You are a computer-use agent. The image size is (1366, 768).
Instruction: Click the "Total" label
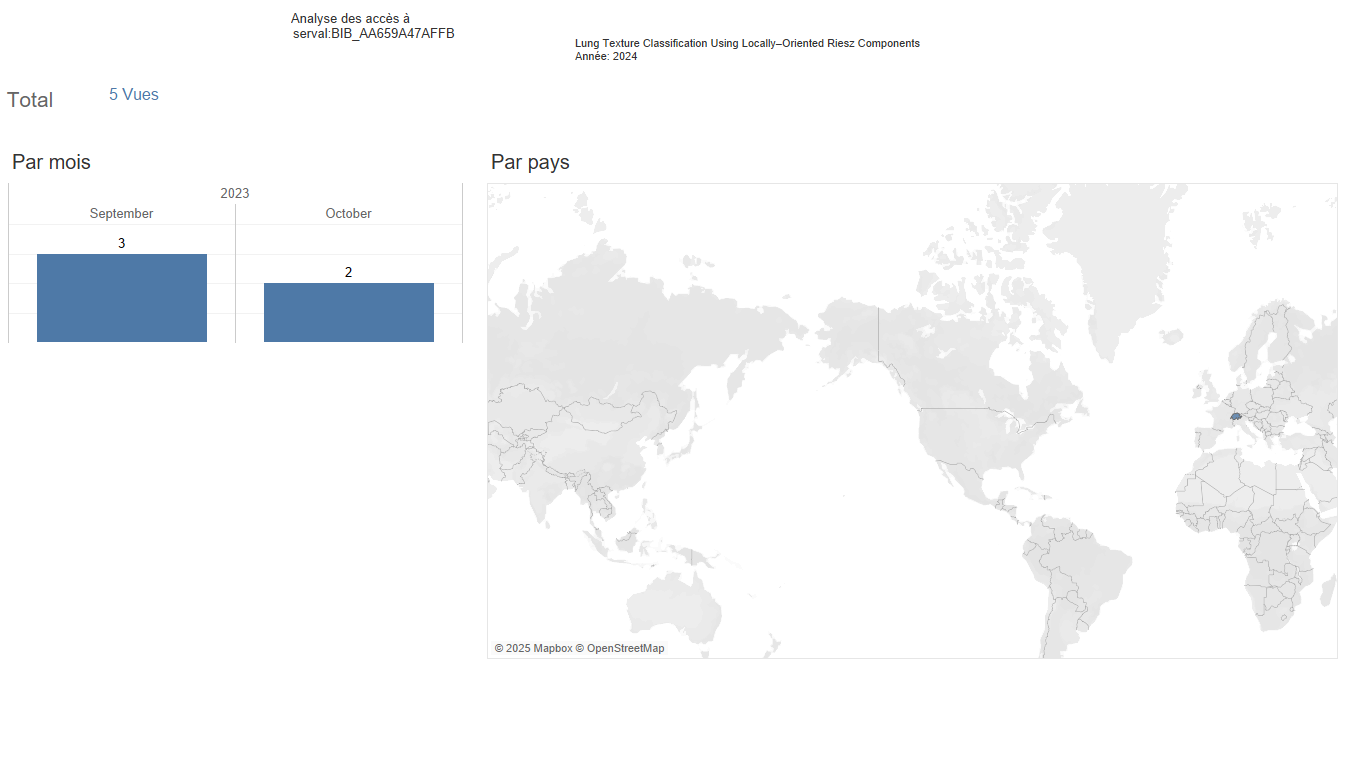(x=30, y=100)
